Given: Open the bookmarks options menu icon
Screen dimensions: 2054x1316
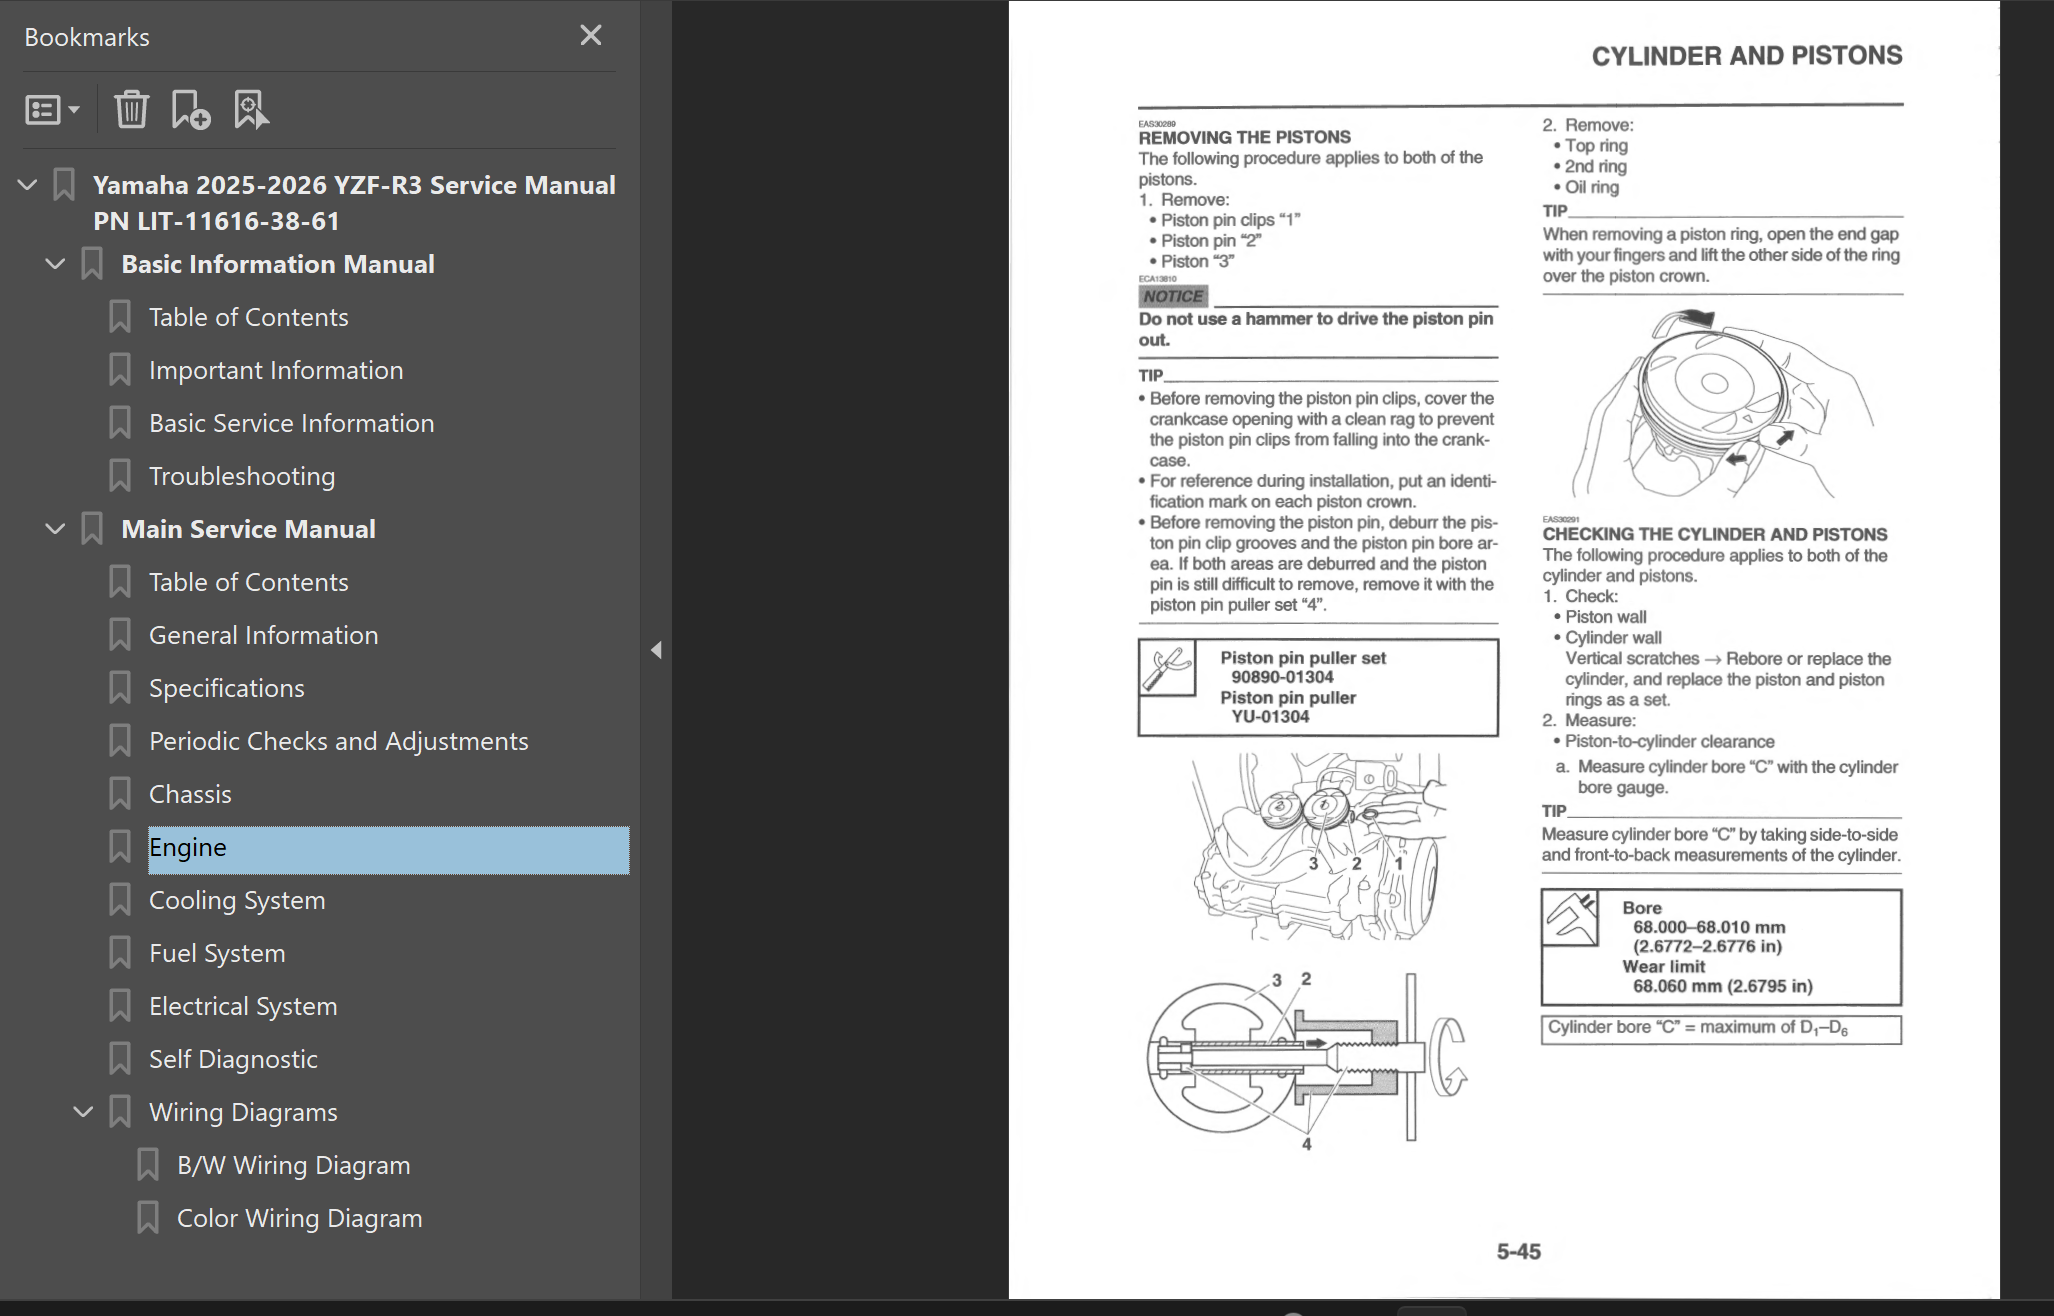Looking at the screenshot, I should [x=52, y=110].
